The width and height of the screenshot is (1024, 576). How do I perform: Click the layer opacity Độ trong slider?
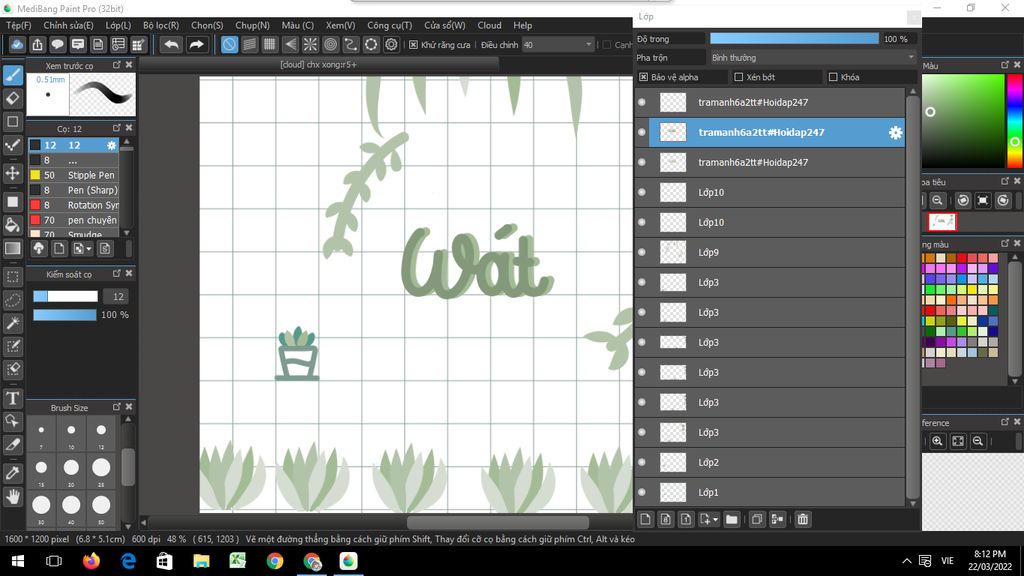794,39
